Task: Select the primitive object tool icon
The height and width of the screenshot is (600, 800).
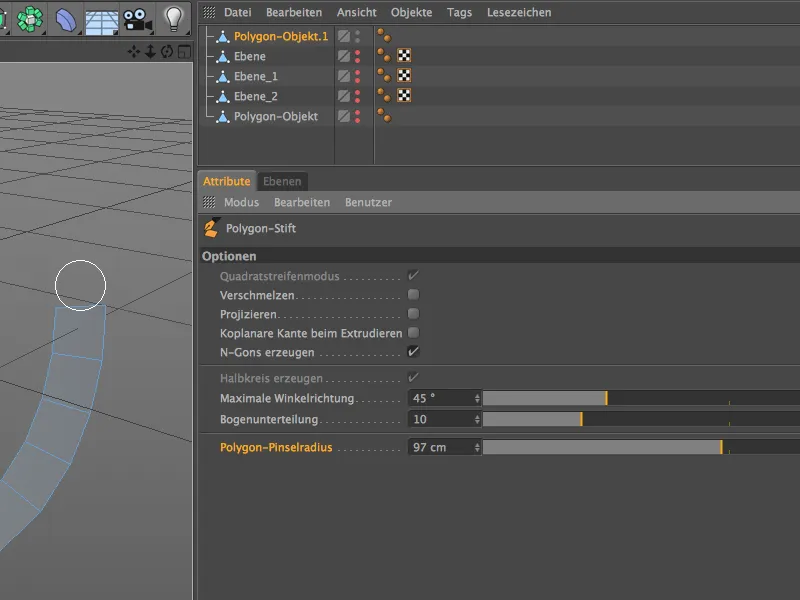Action: coord(28,18)
